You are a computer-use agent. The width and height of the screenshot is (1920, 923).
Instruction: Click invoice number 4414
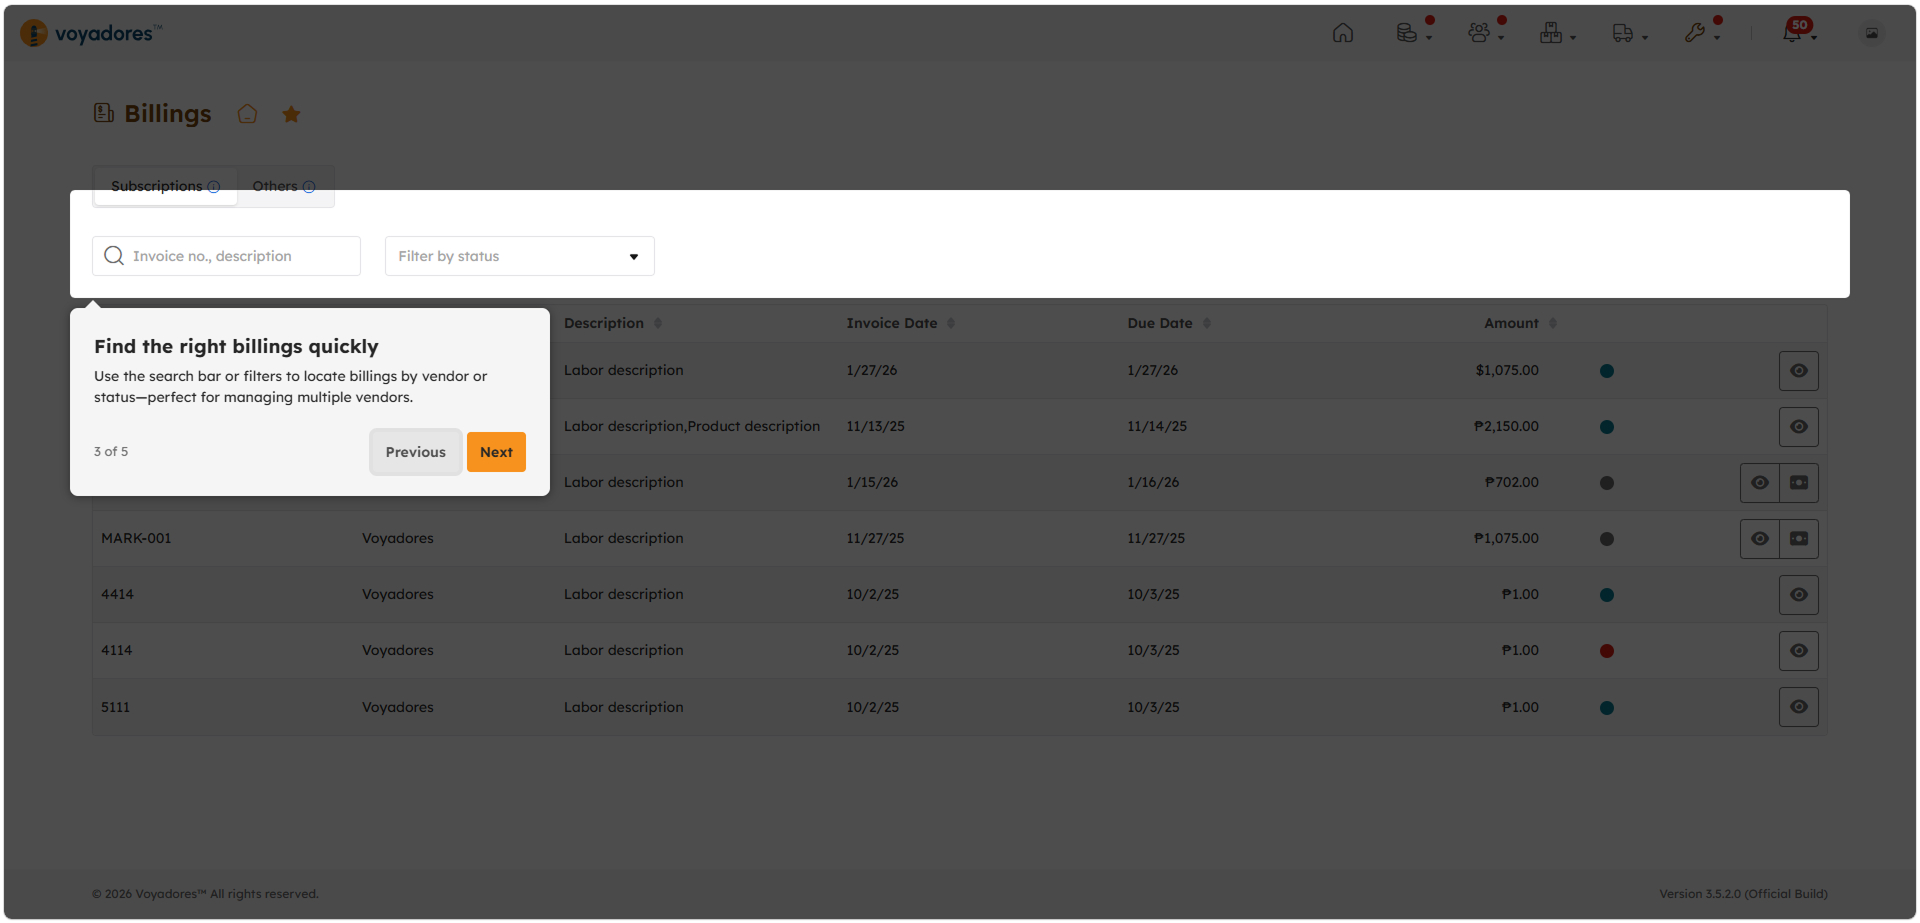click(x=117, y=594)
